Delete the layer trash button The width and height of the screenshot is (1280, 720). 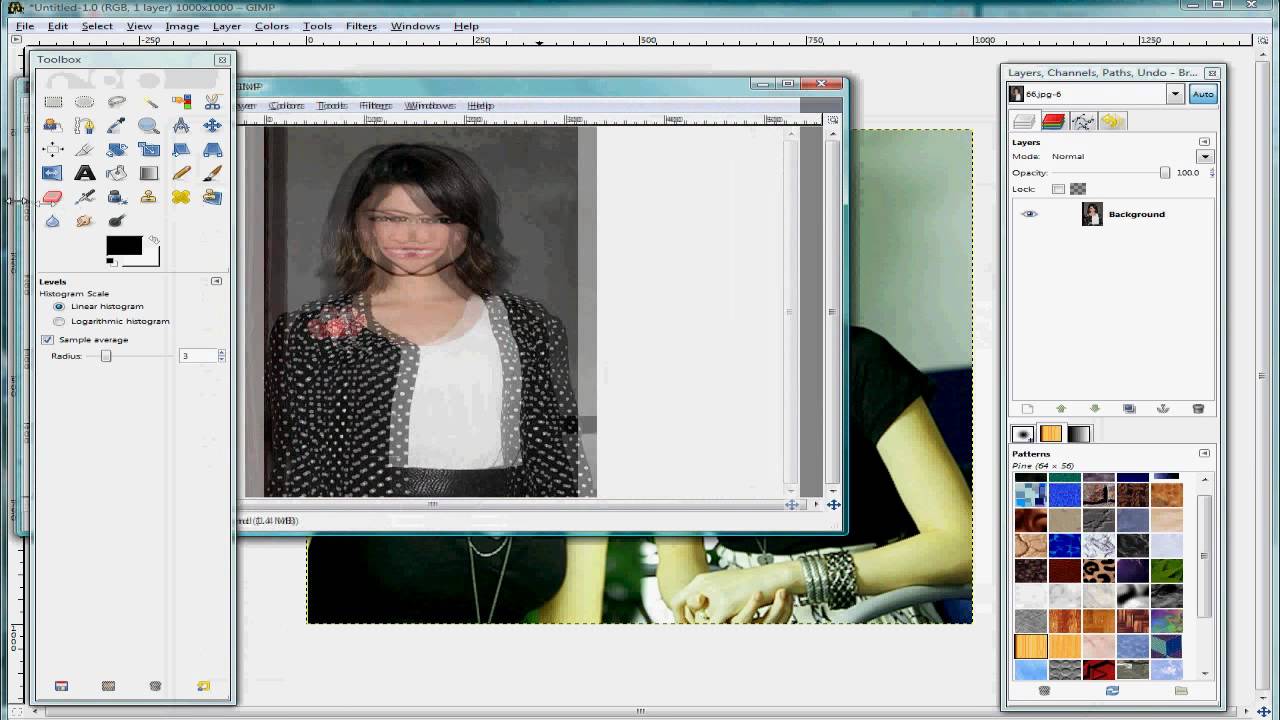point(1198,409)
